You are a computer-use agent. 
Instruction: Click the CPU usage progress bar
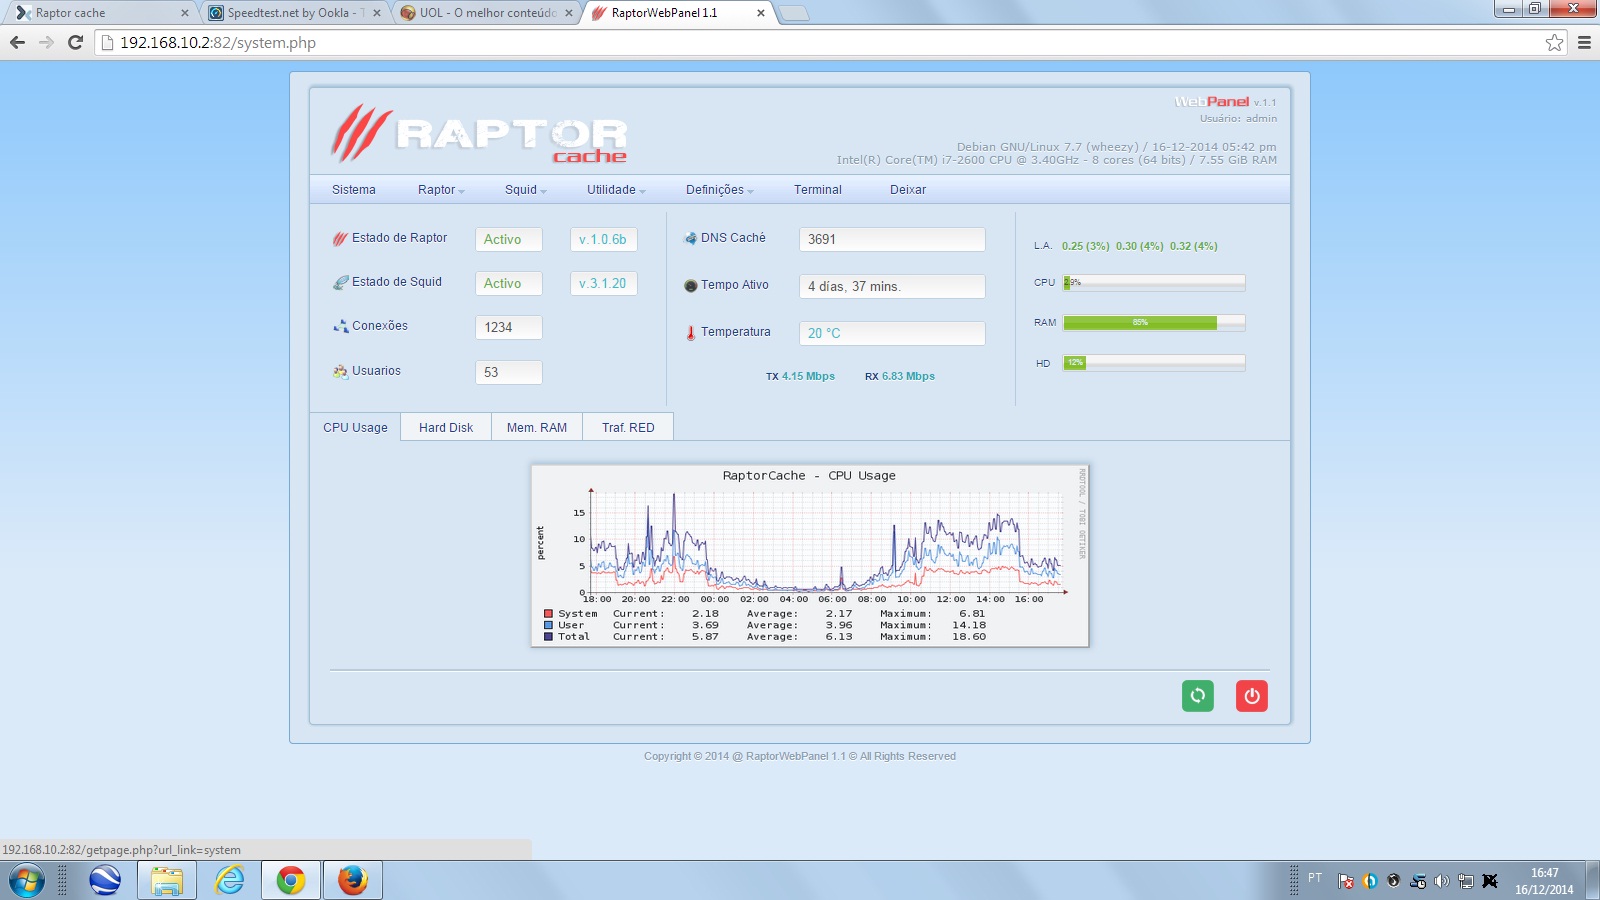pyautogui.click(x=1154, y=283)
